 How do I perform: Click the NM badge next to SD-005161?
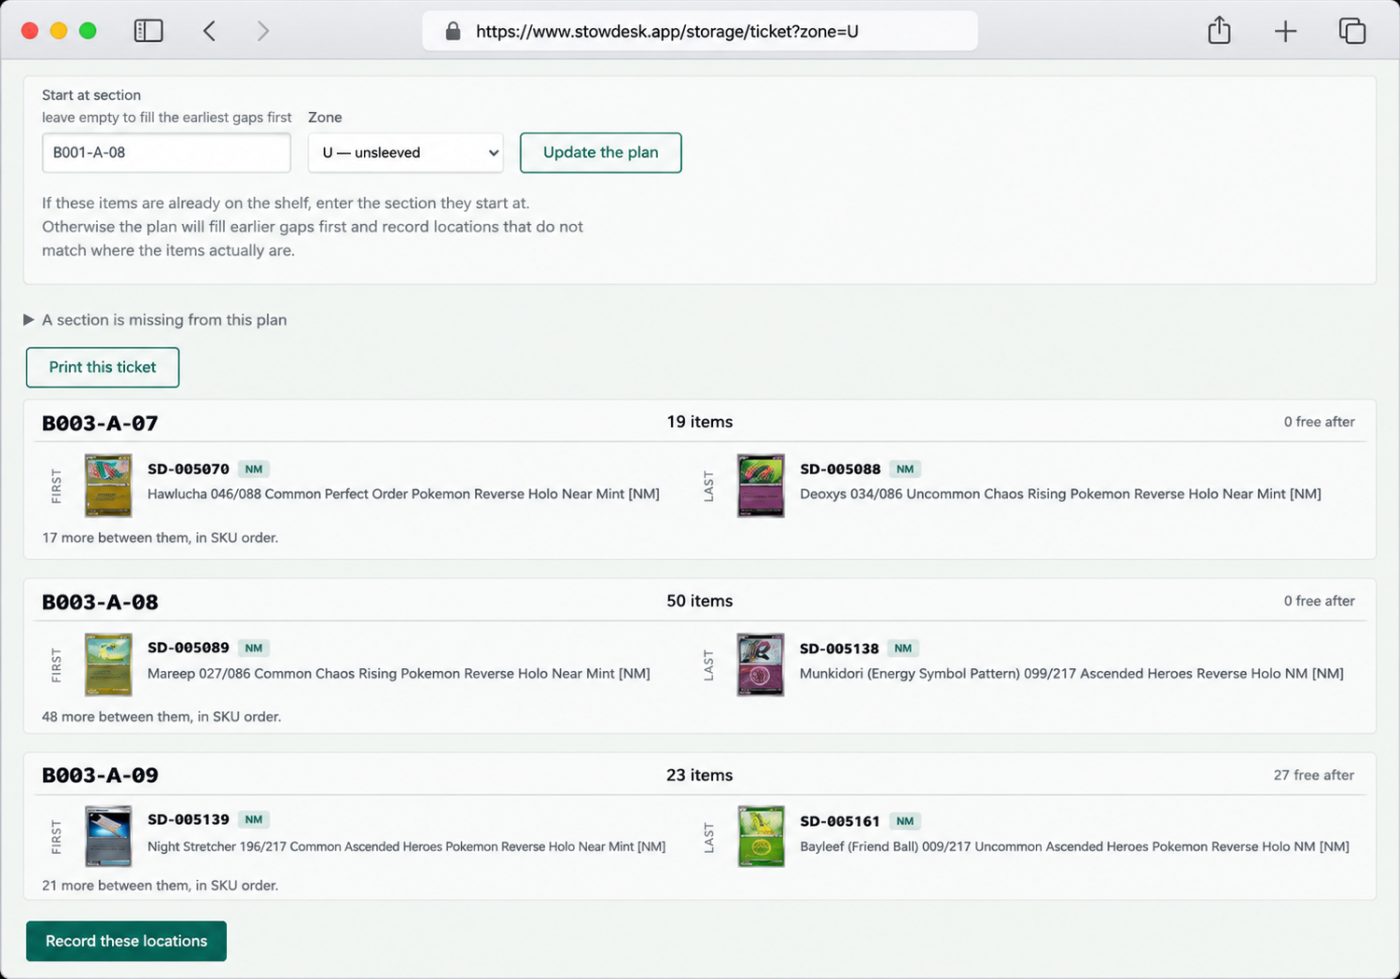click(905, 822)
